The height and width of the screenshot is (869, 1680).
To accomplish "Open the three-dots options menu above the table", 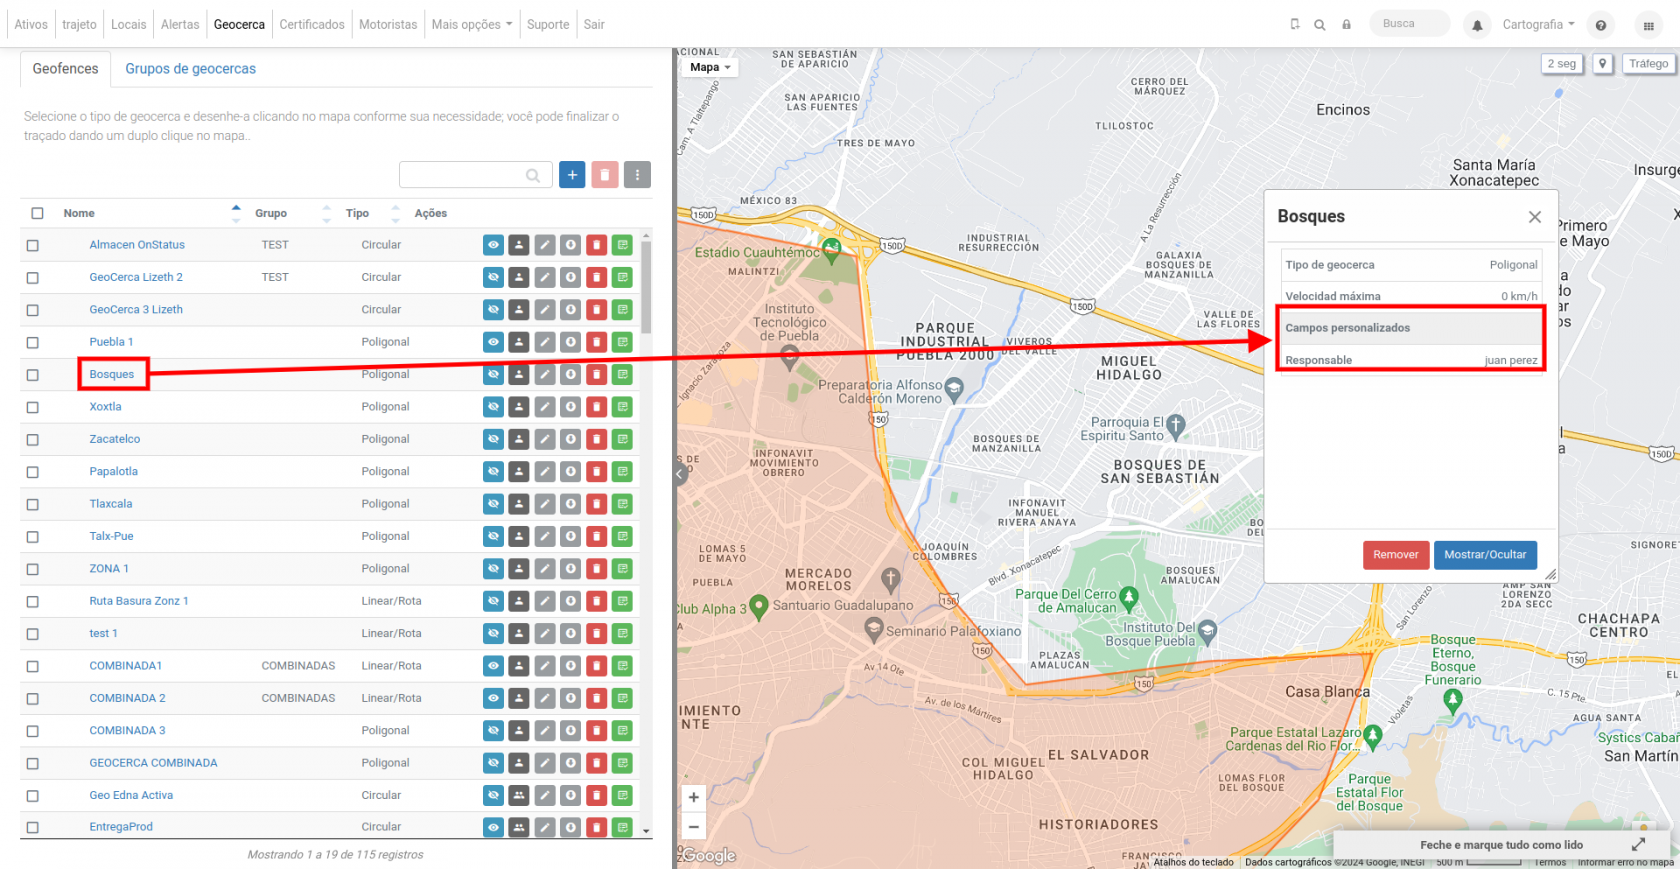I will click(x=637, y=175).
